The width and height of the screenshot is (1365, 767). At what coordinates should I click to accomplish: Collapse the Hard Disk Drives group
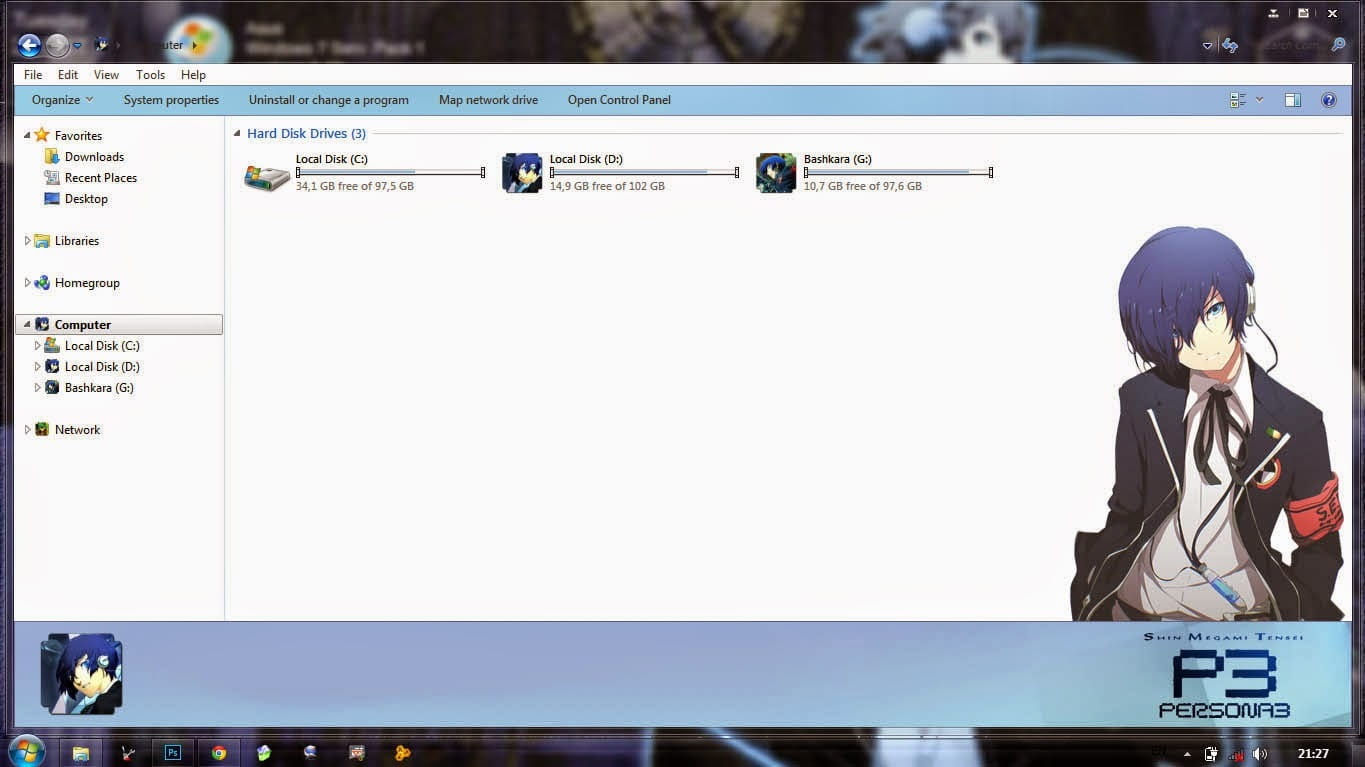click(237, 133)
